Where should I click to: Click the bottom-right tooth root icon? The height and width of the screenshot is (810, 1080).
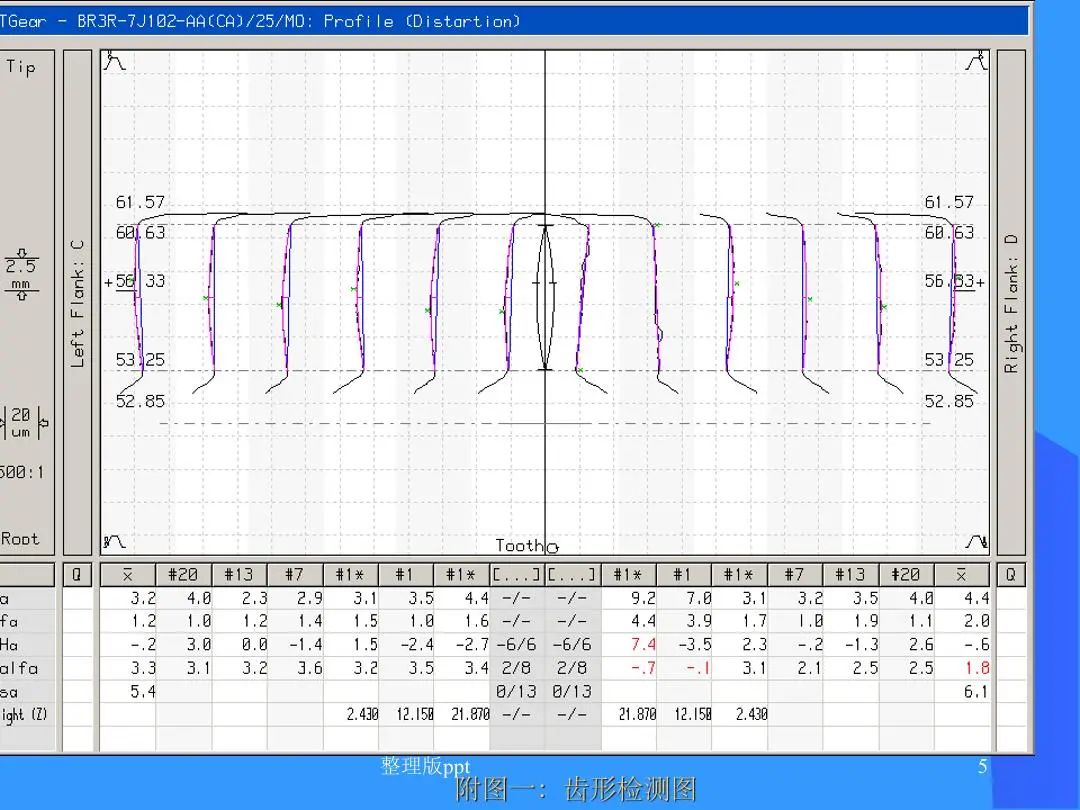976,542
